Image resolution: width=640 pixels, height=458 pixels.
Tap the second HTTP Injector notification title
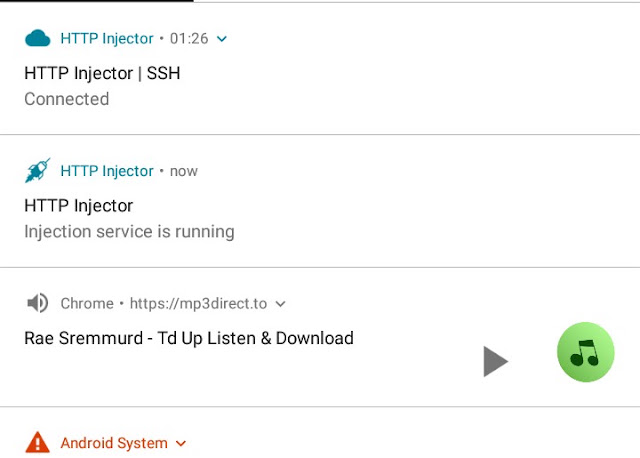(x=79, y=206)
